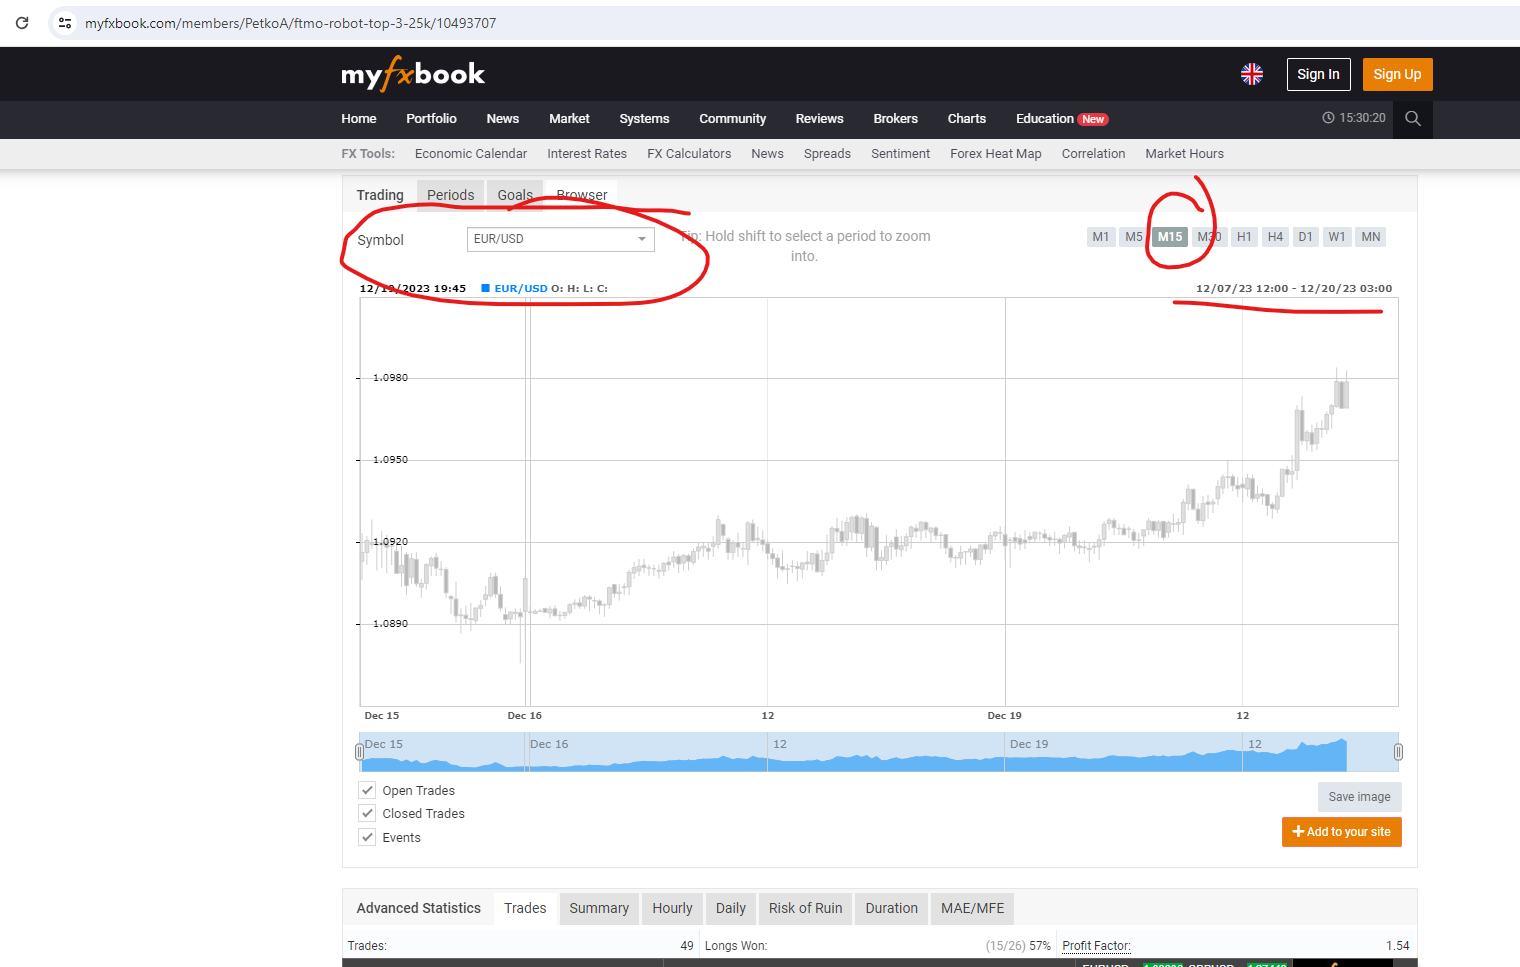Select H4 timeframe
The width and height of the screenshot is (1520, 967).
click(x=1275, y=237)
